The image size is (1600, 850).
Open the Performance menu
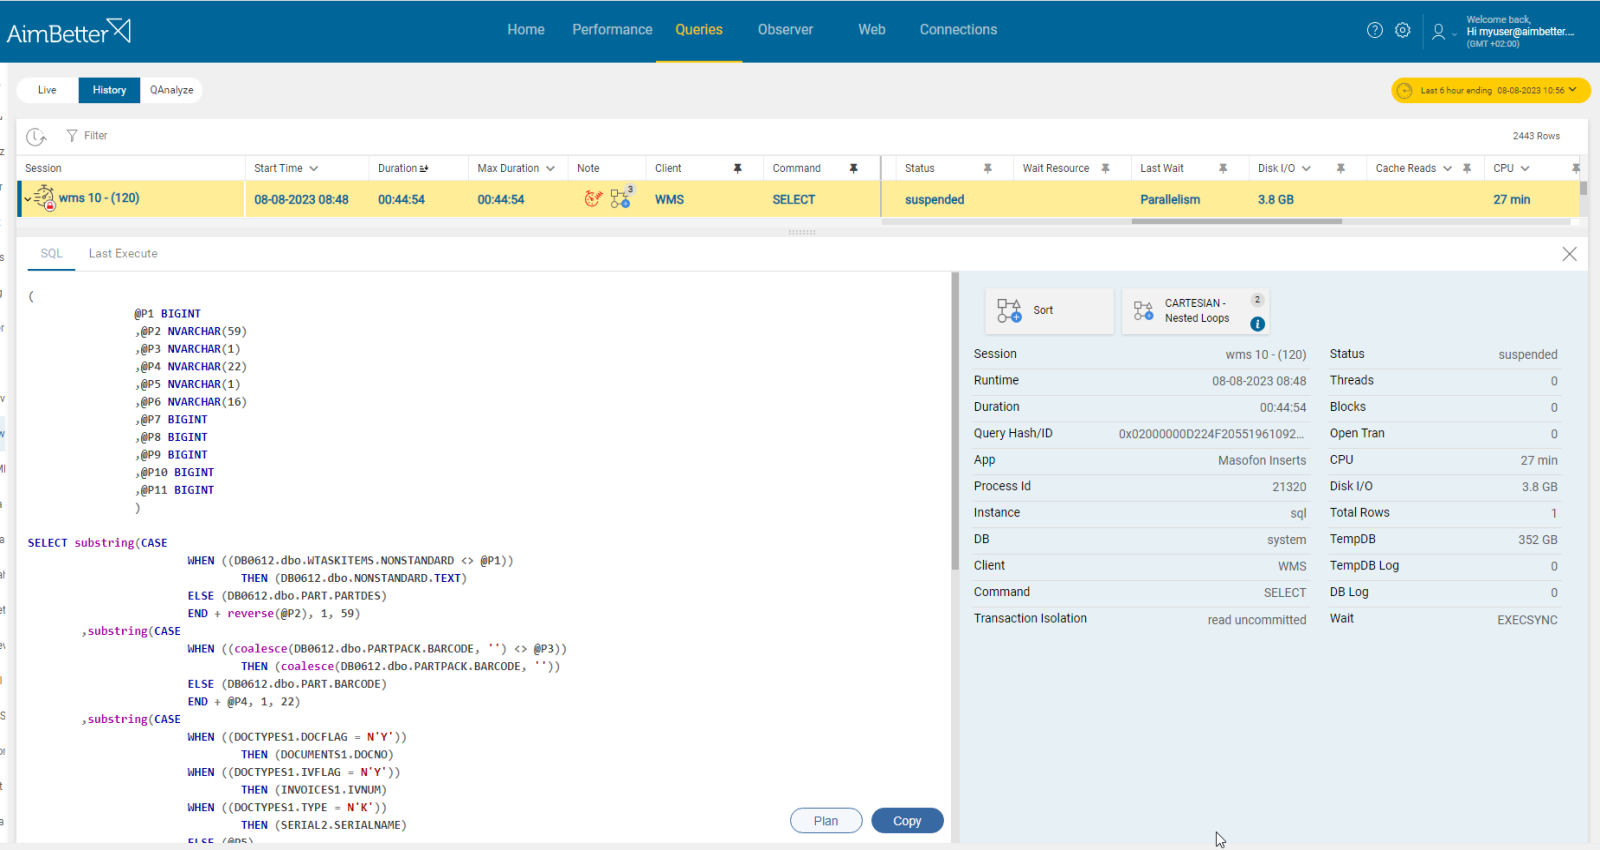point(612,30)
